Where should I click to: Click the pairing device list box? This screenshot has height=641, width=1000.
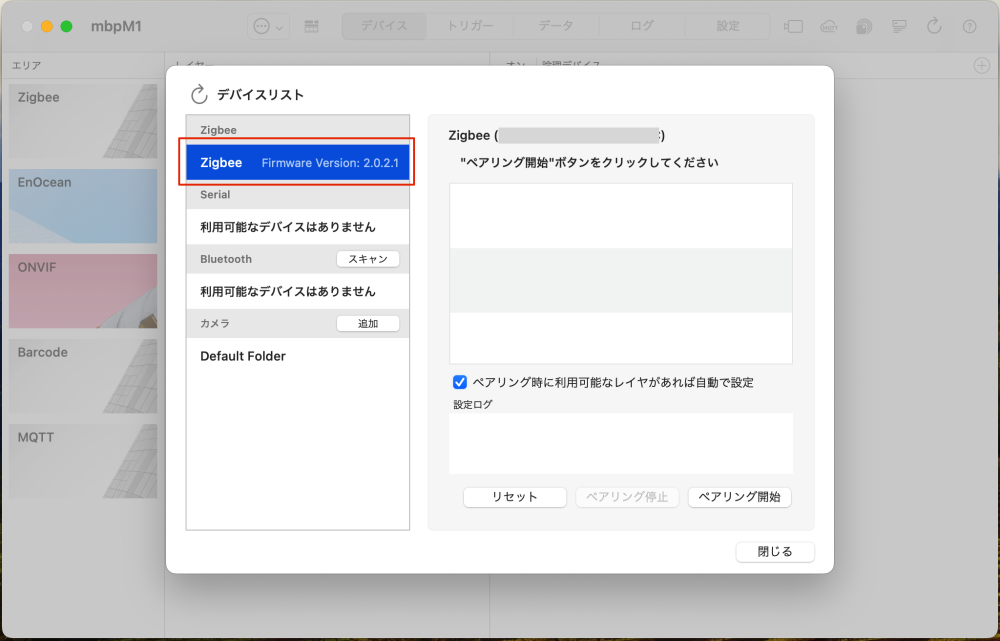tap(621, 274)
